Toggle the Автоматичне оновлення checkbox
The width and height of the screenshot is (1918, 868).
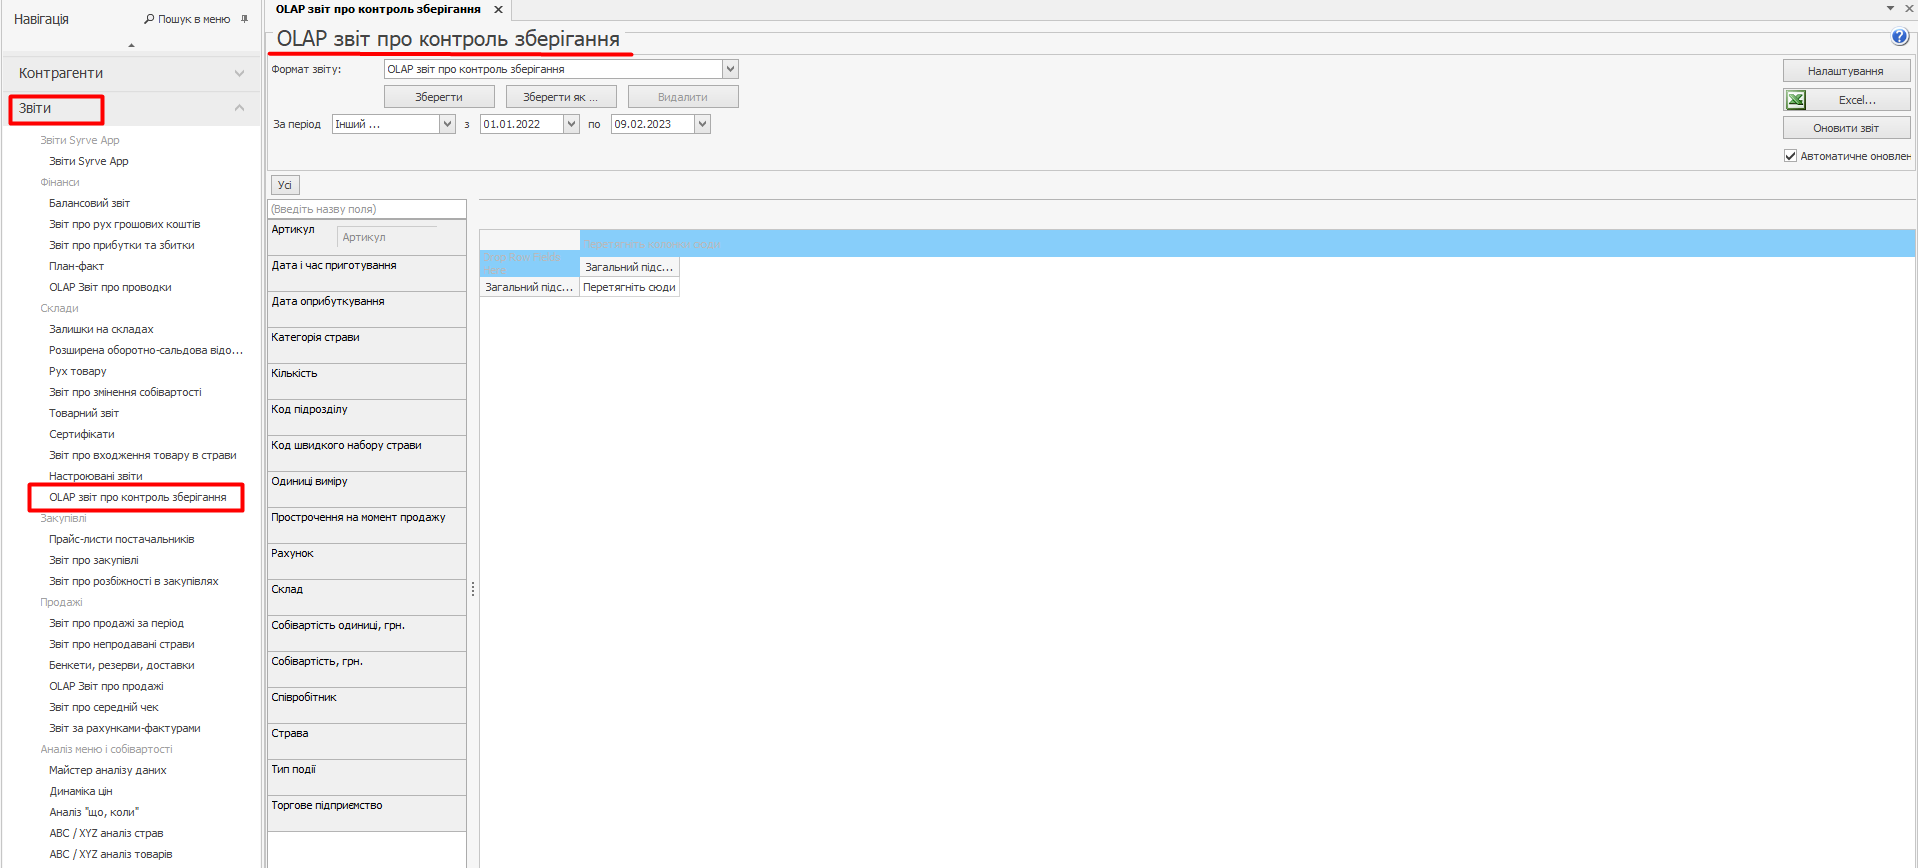tap(1790, 156)
